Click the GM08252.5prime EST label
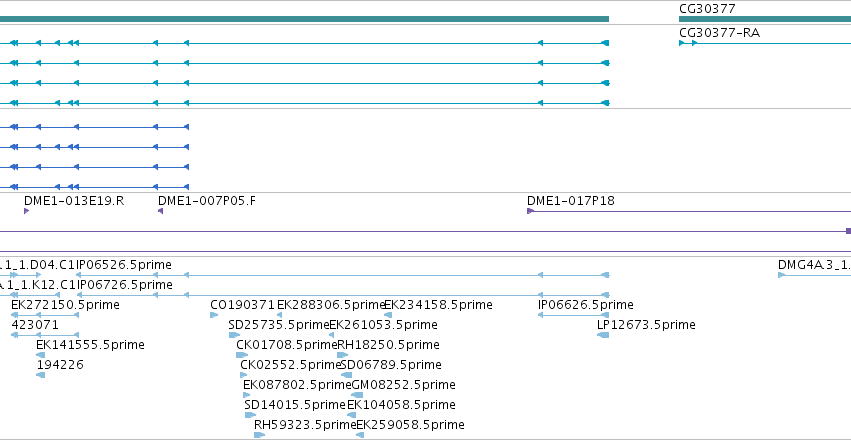This screenshot has height=440, width=851. point(404,385)
